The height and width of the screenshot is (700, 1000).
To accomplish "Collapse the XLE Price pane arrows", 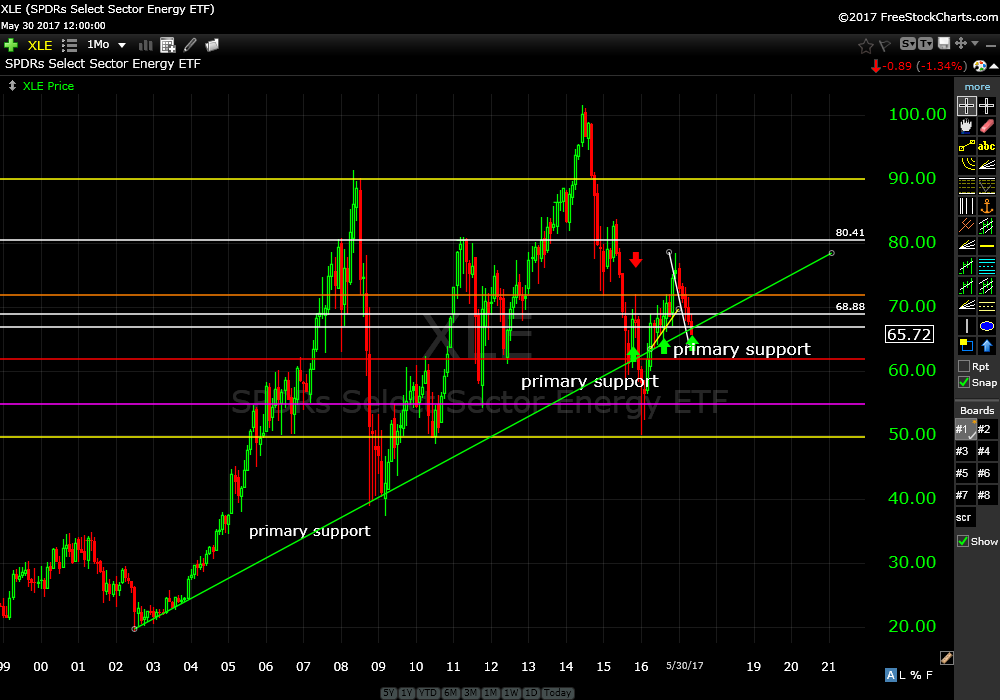I will [11, 86].
